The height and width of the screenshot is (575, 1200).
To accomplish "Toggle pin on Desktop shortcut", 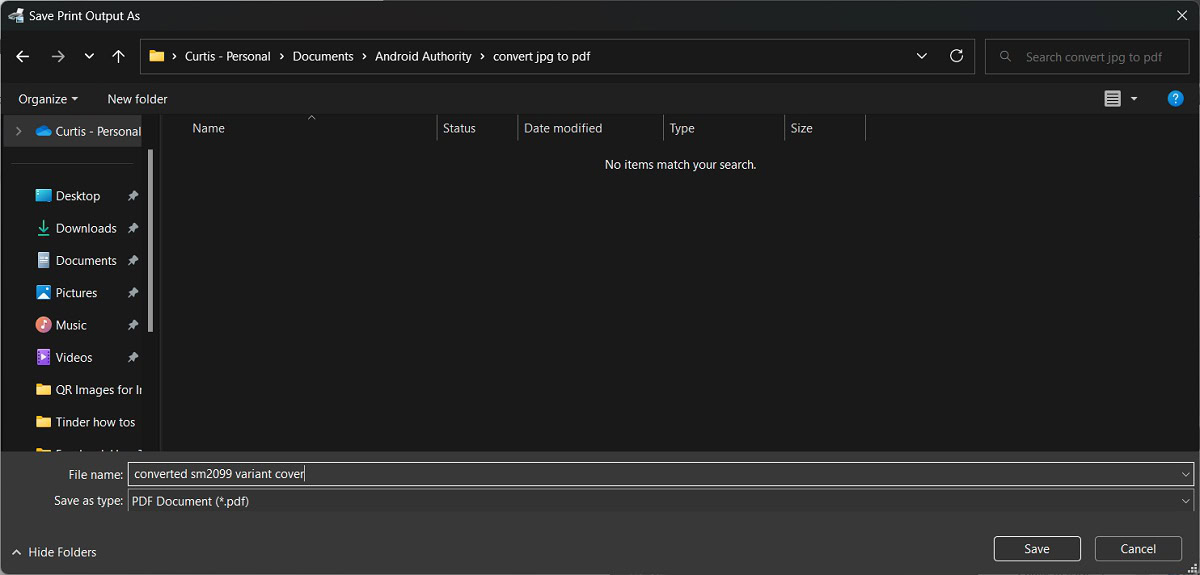I will pos(133,196).
